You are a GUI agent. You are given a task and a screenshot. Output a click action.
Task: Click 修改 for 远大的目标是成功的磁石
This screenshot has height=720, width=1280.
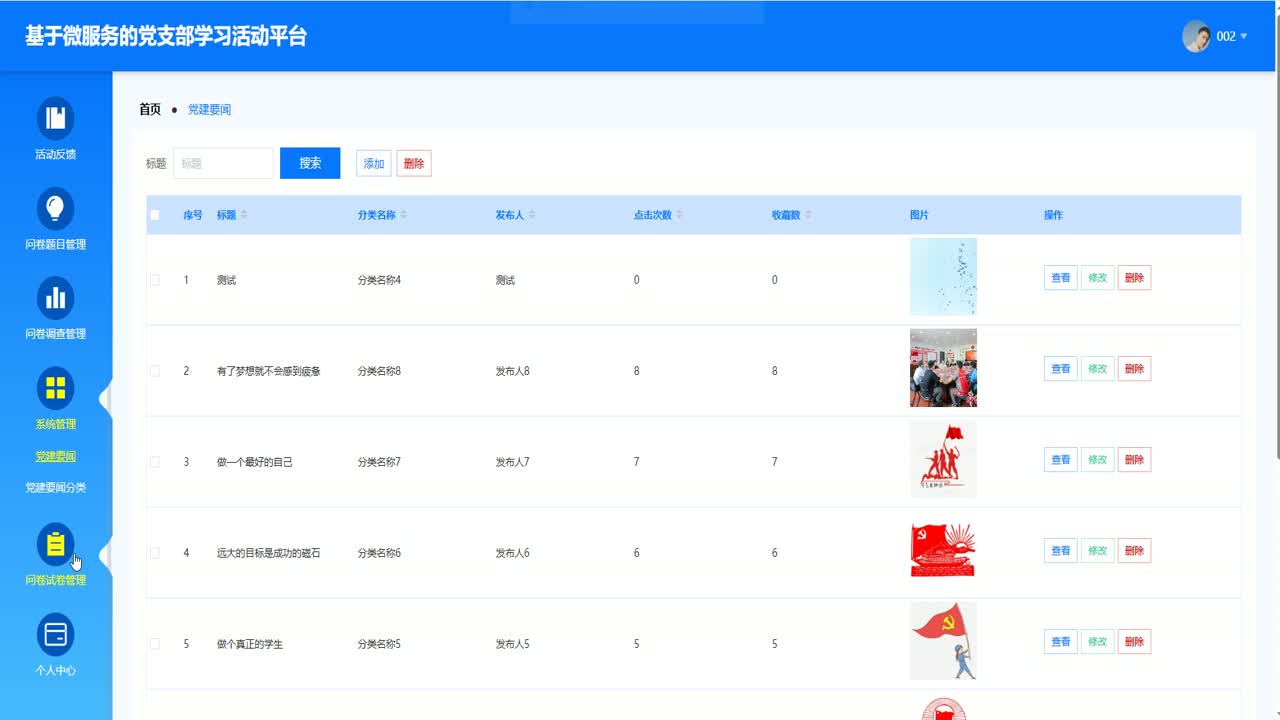click(1097, 551)
